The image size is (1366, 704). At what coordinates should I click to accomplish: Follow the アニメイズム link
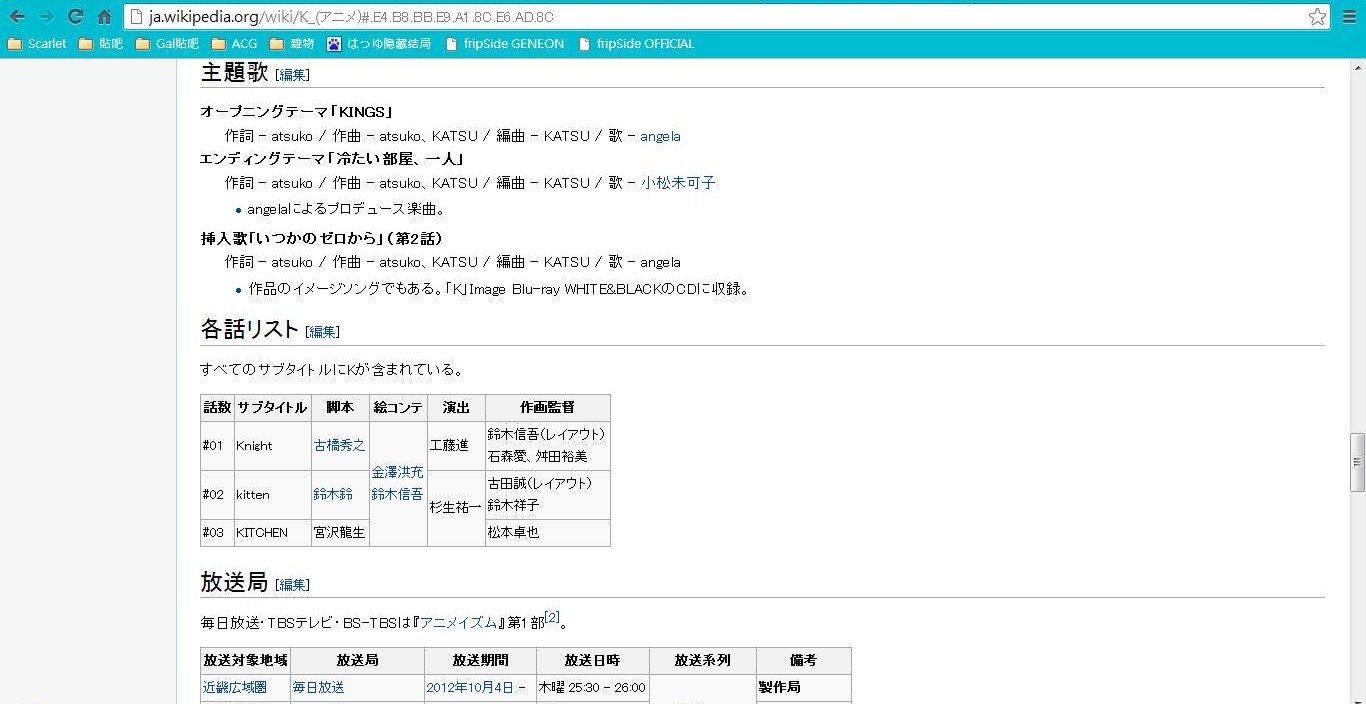tap(458, 623)
